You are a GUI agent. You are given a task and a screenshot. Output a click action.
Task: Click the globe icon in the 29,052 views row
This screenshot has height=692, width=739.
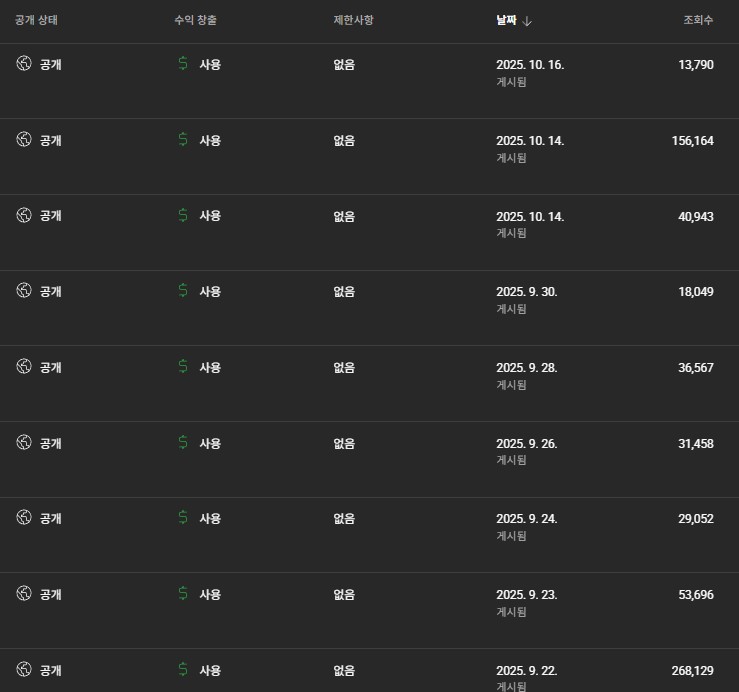[x=24, y=517]
